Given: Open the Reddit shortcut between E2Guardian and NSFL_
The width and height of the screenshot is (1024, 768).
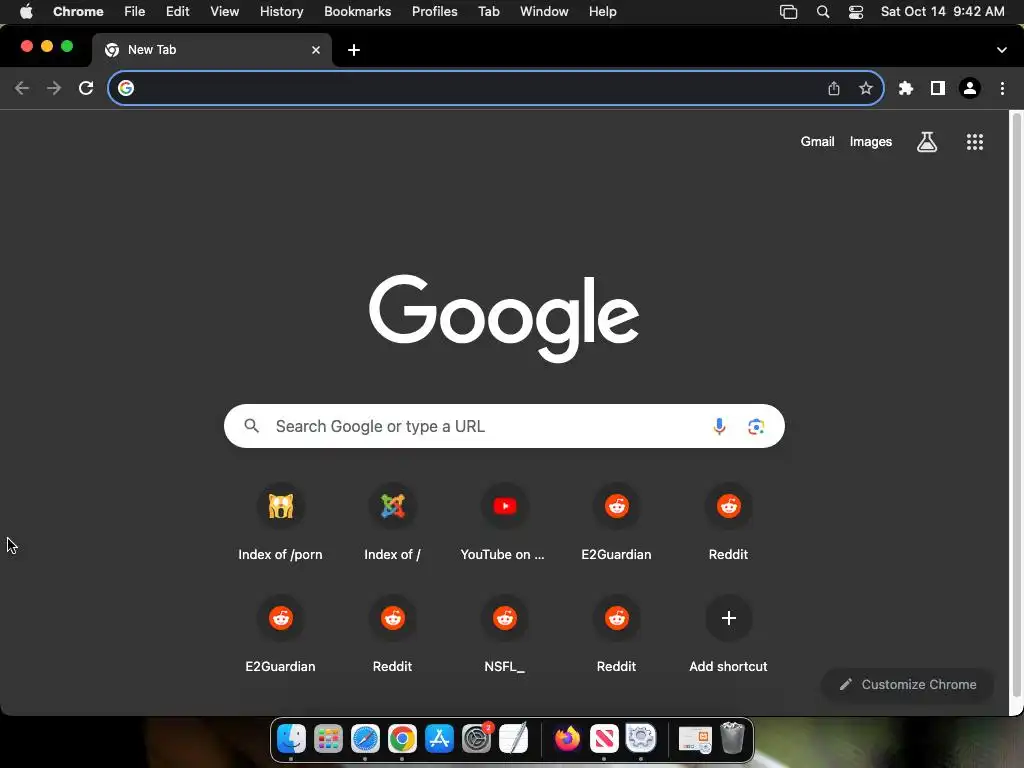Looking at the screenshot, I should pyautogui.click(x=392, y=635).
